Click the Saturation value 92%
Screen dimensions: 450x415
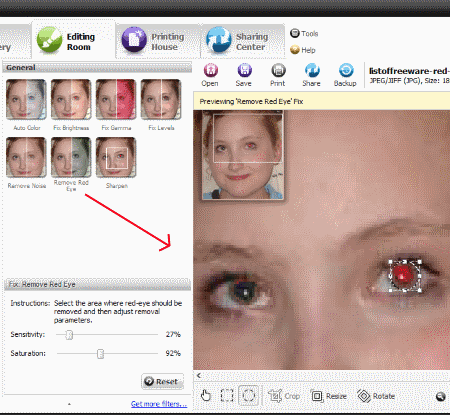click(x=173, y=353)
